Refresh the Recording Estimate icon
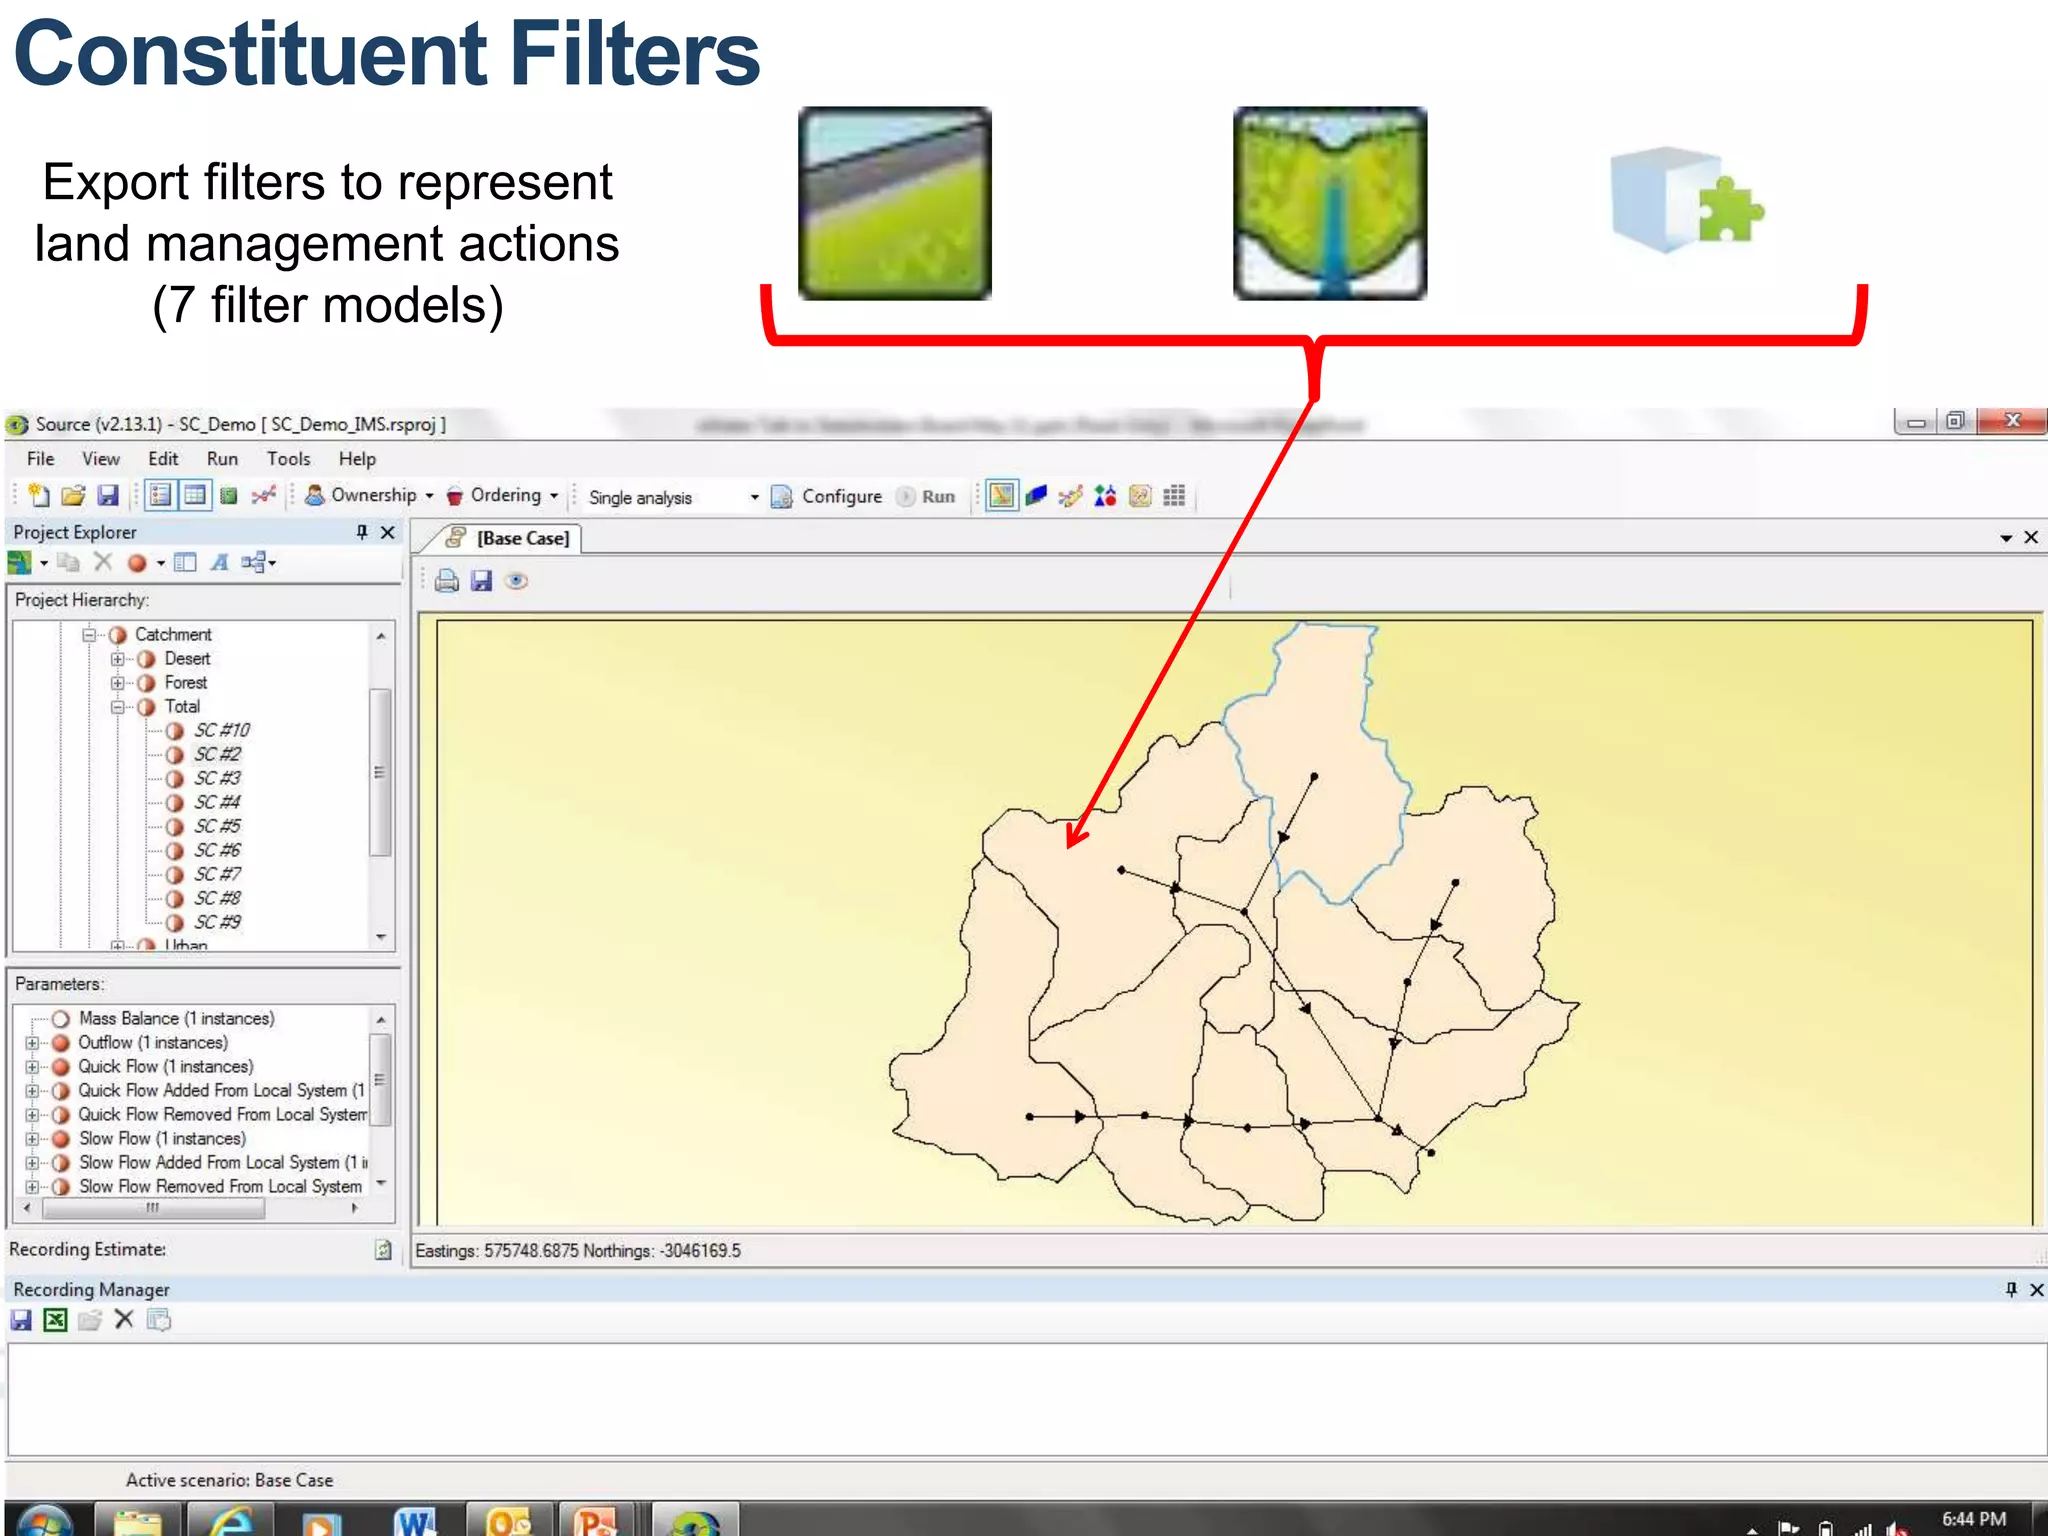 (383, 1250)
